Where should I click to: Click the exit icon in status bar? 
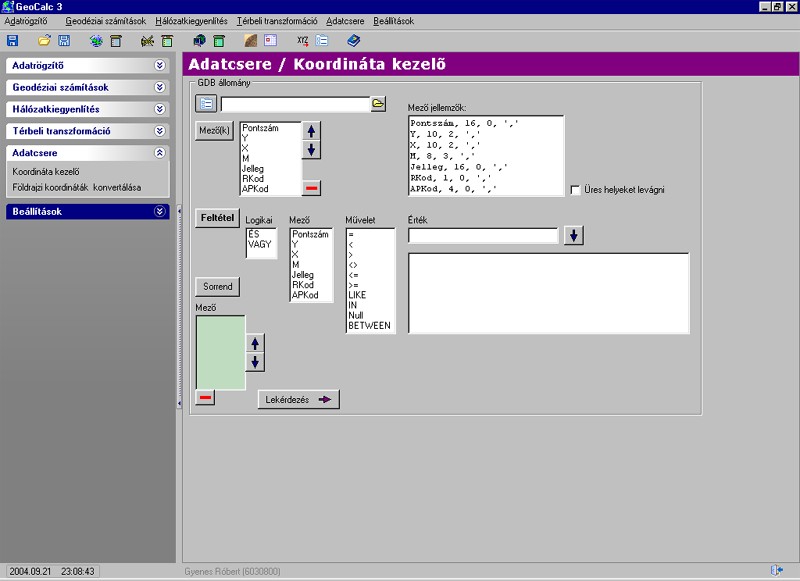click(777, 570)
